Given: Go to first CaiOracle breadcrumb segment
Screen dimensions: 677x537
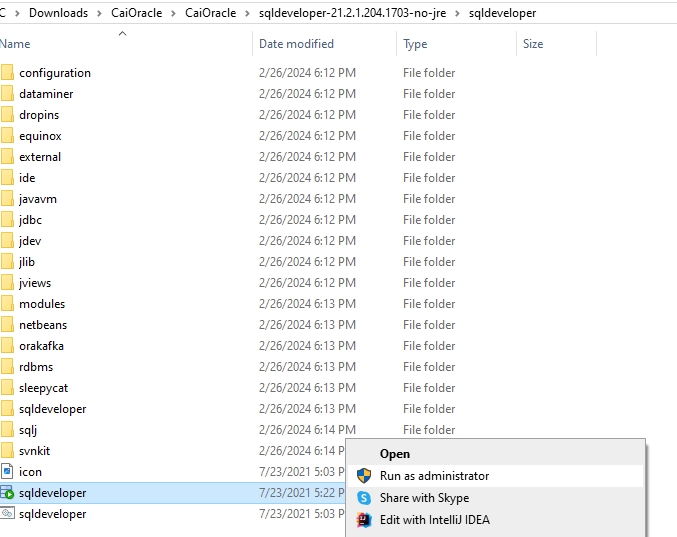Looking at the screenshot, I should click(x=136, y=13).
